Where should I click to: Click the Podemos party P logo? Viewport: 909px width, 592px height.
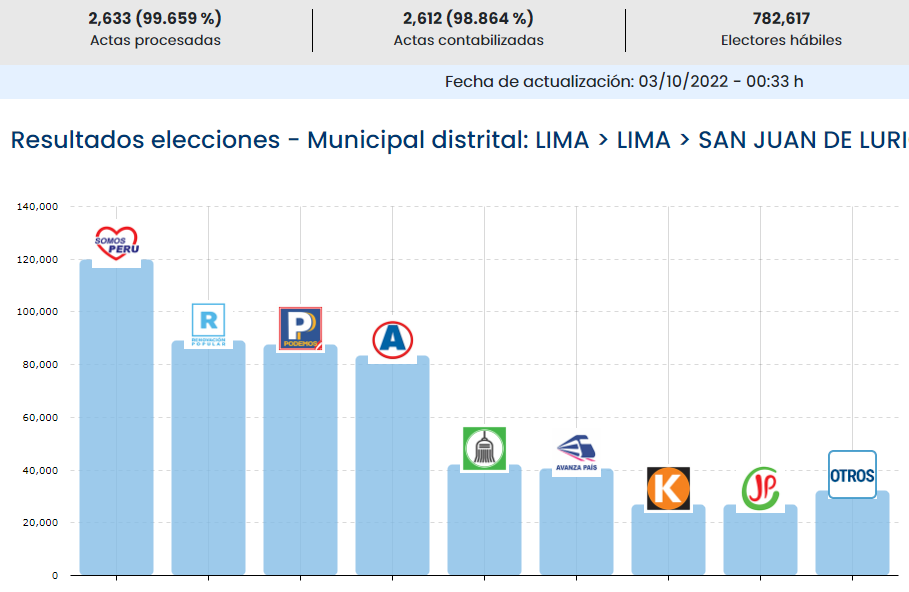pos(300,329)
